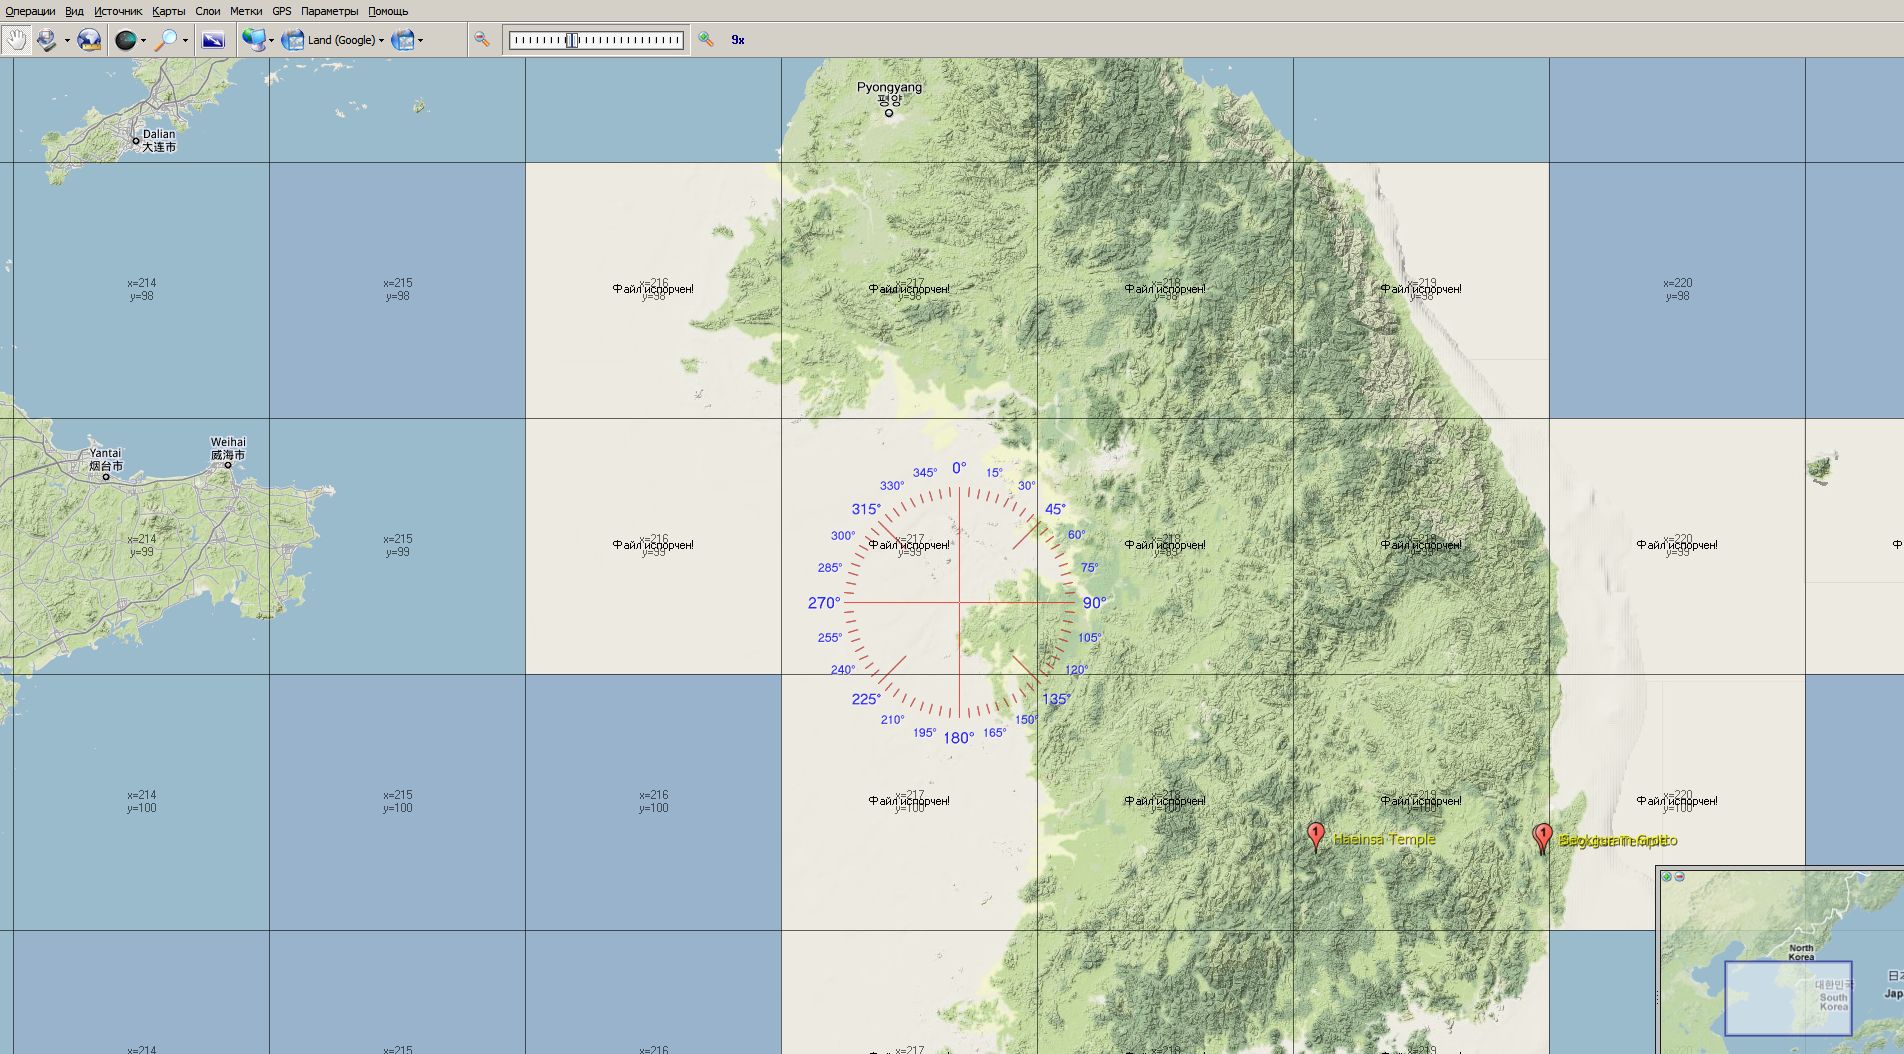Viewport: 1904px width, 1054px height.
Task: Click the magnifier search icon
Action: pos(167,40)
